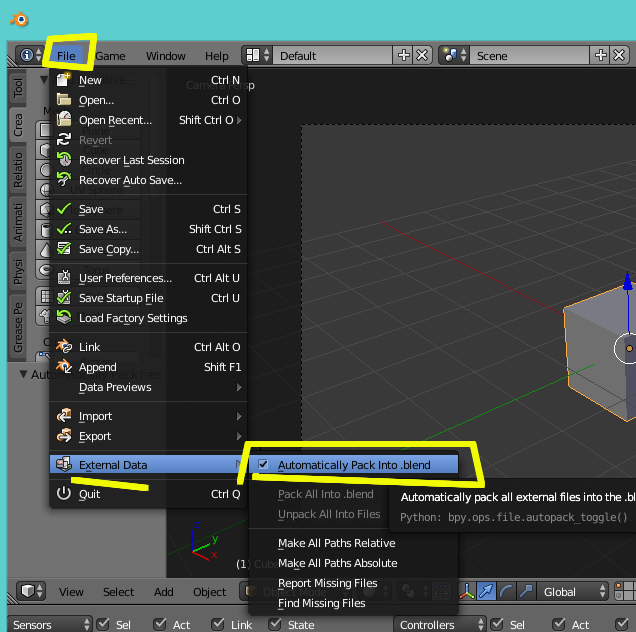Toggle the 3D manipulator axes icon
Screen dimensions: 636x632
pyautogui.click(x=467, y=591)
